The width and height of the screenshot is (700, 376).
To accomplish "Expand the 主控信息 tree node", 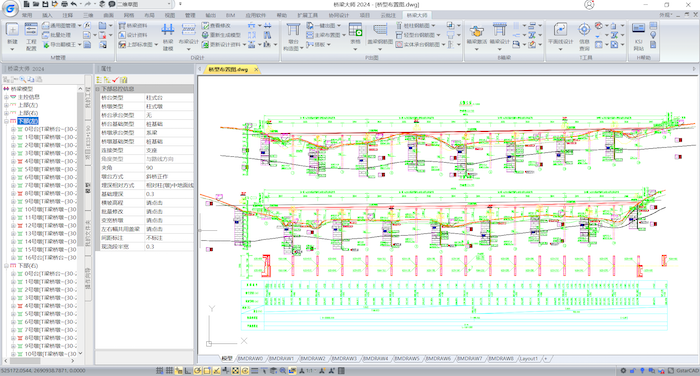I will [6, 97].
